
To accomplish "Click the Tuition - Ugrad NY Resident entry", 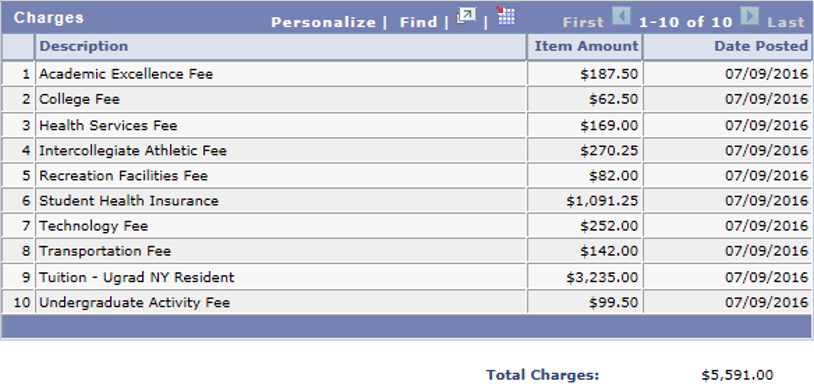I will tap(137, 277).
